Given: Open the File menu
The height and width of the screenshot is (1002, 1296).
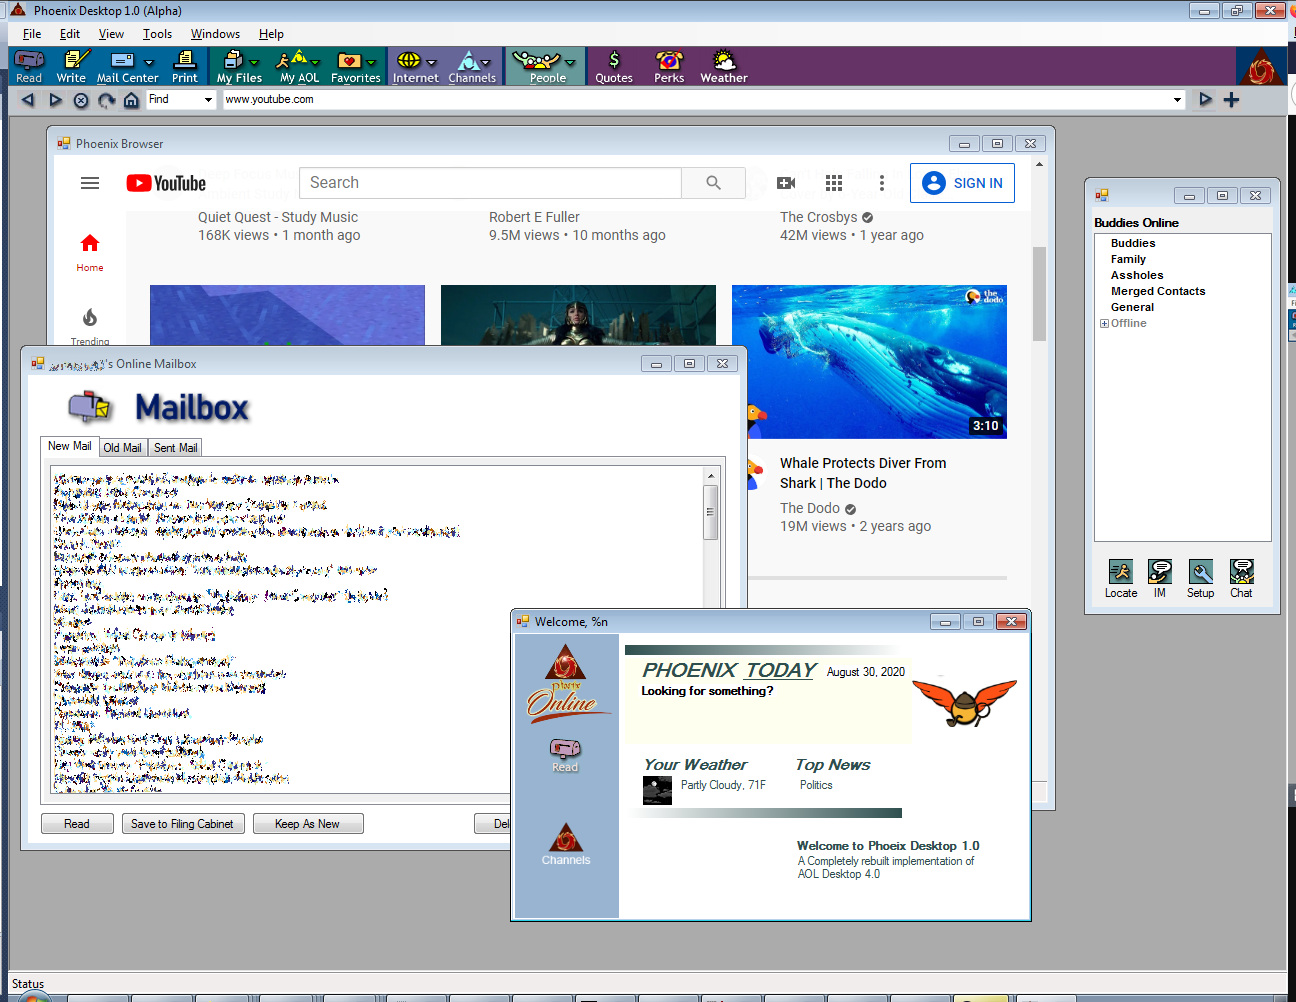Looking at the screenshot, I should (32, 34).
